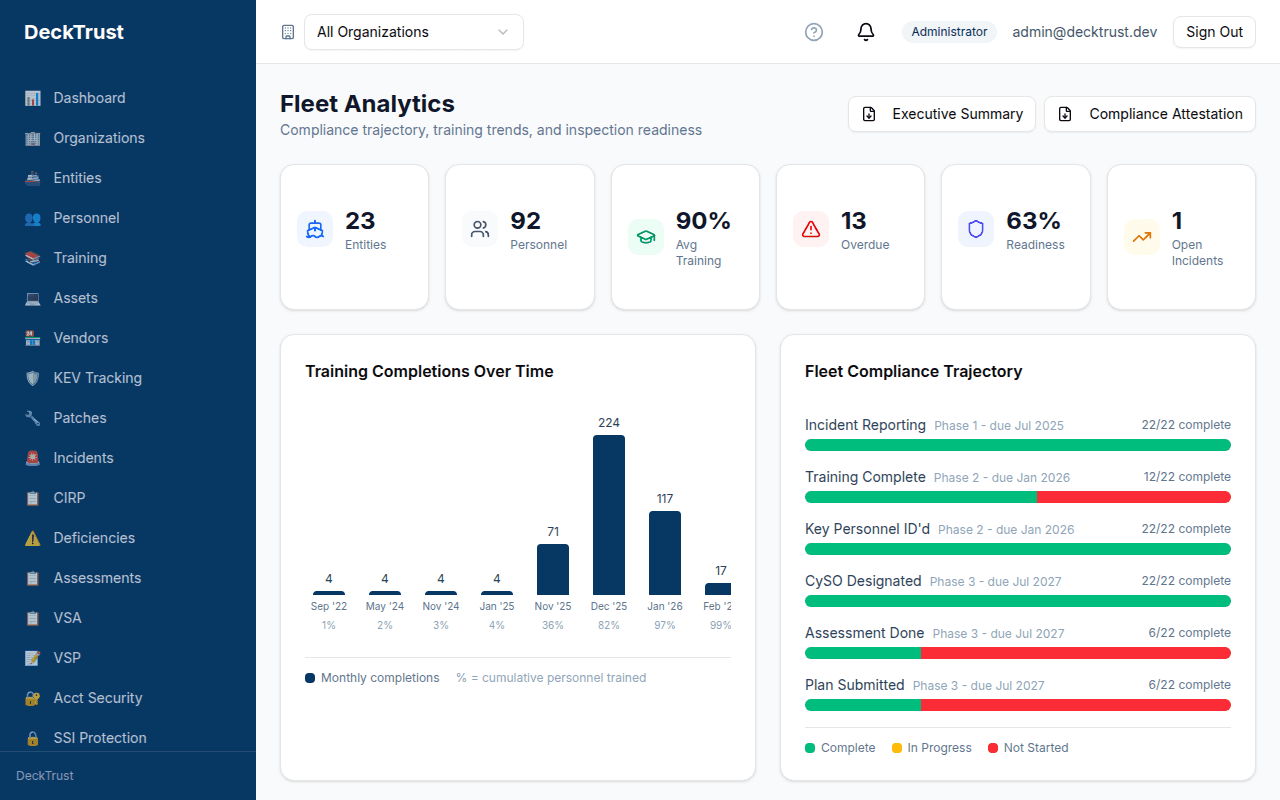Open the notifications bell
This screenshot has height=800, width=1280.
(865, 31)
